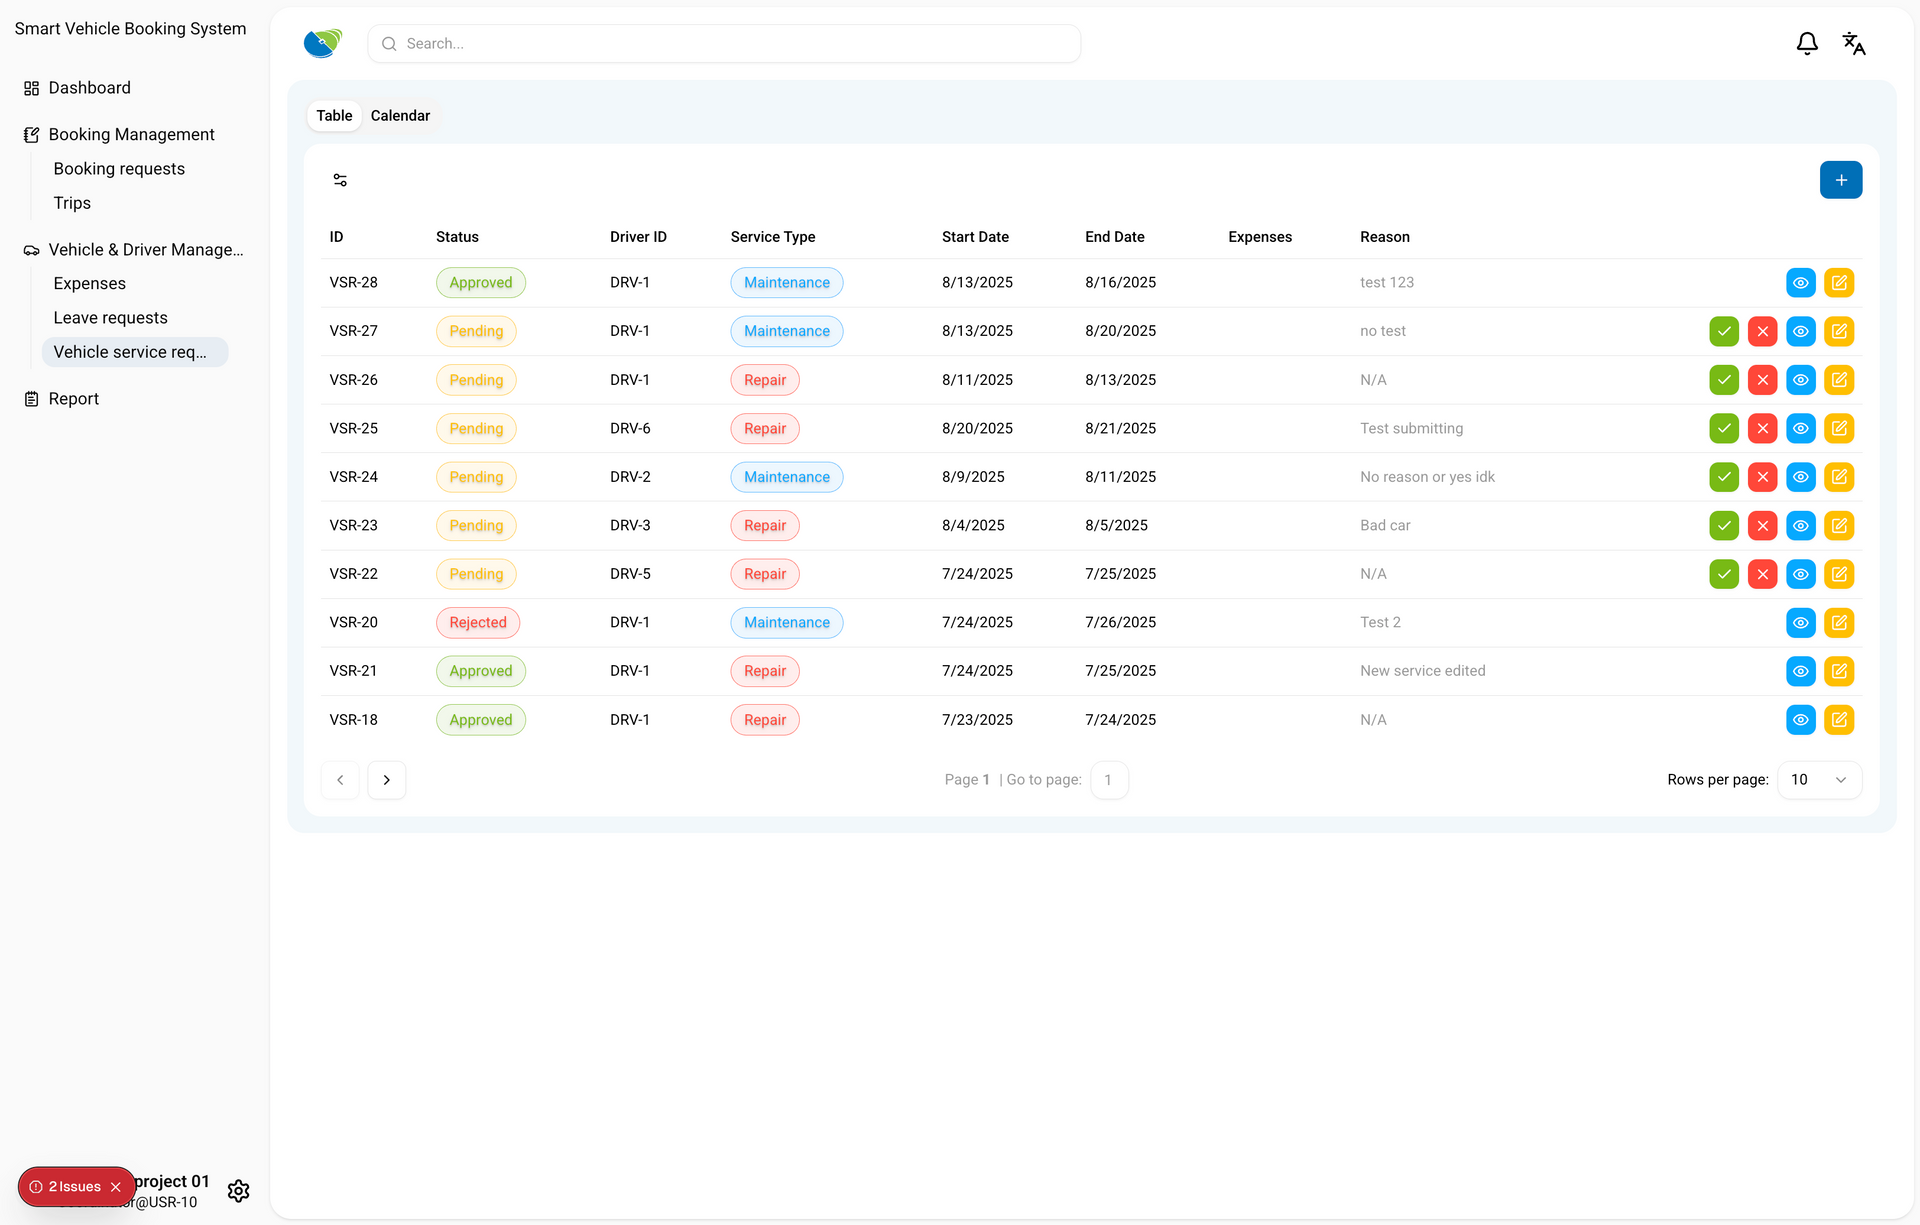This screenshot has height=1225, width=1920.
Task: Switch to the Calendar tab
Action: tap(400, 116)
